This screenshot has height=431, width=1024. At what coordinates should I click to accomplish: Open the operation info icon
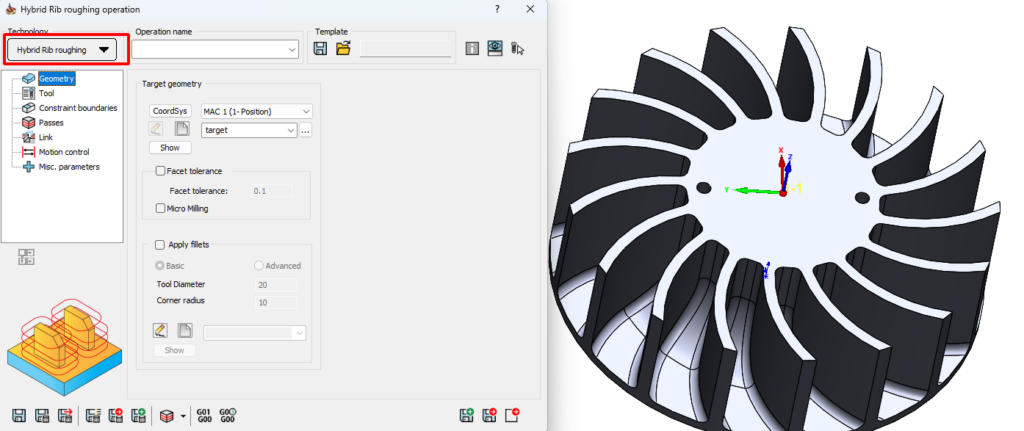click(x=472, y=48)
